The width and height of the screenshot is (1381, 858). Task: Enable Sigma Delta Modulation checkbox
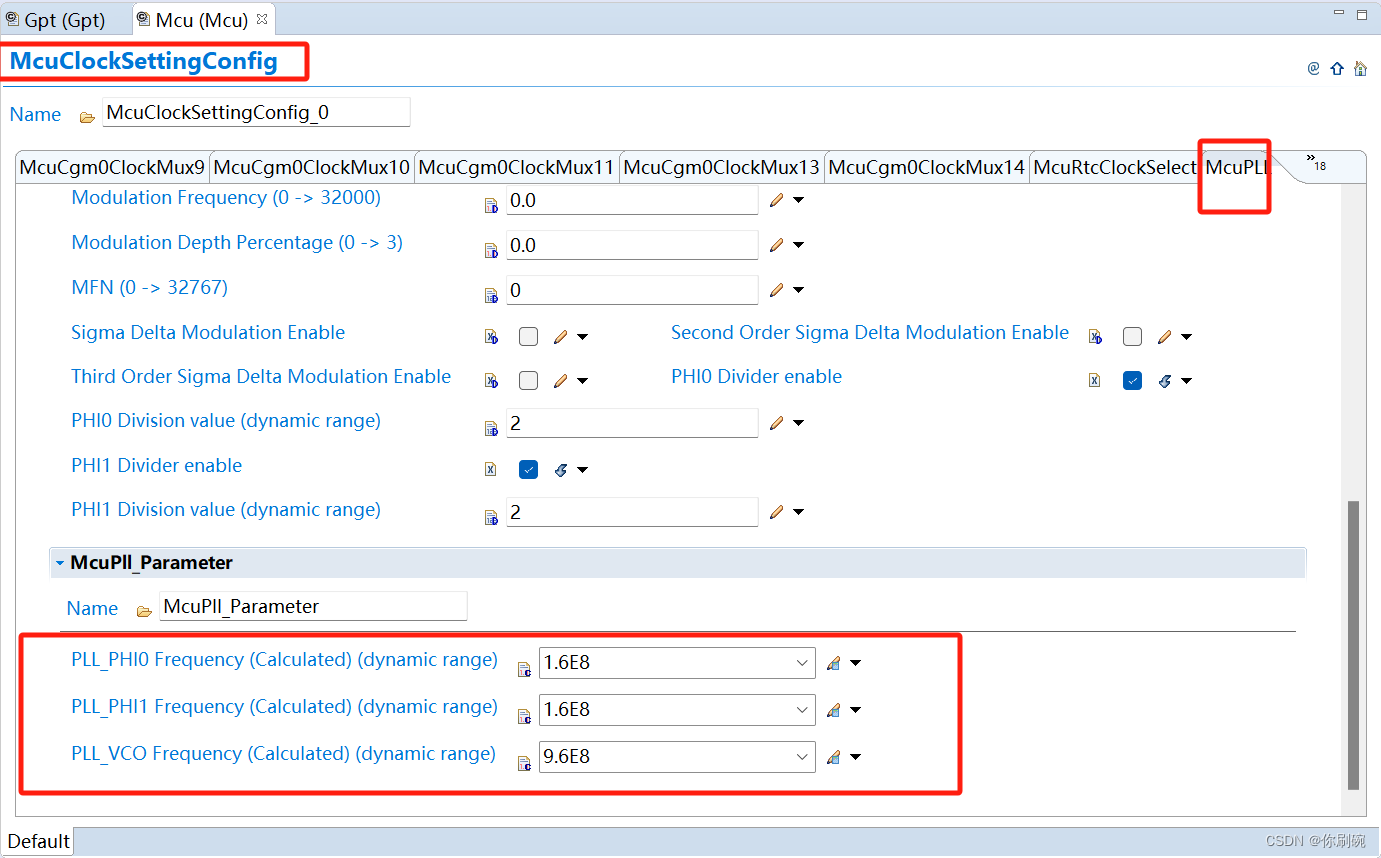click(x=529, y=337)
